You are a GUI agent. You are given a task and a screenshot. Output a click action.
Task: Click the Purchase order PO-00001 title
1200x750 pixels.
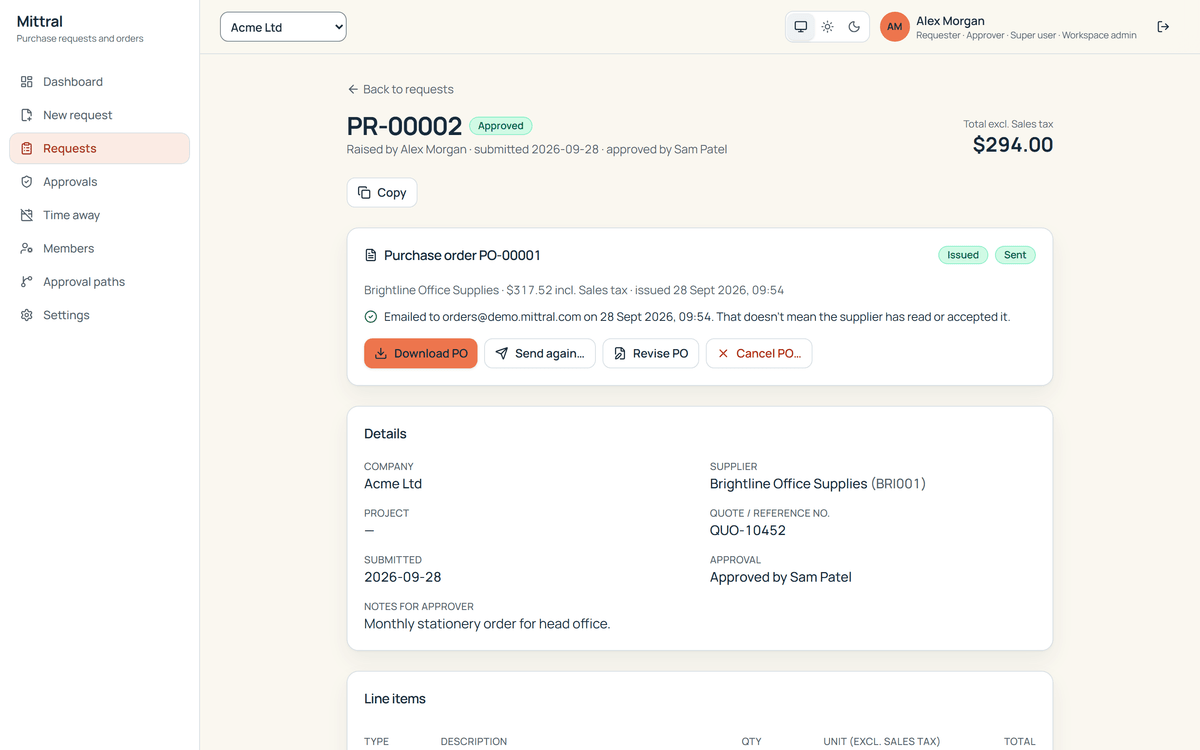[462, 255]
